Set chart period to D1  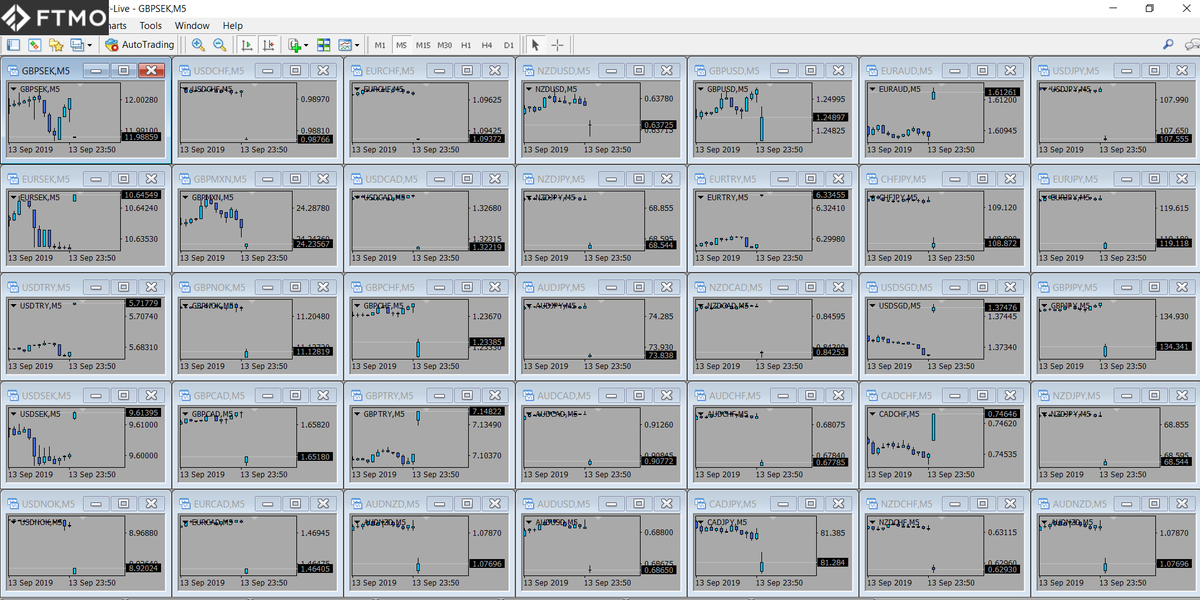coord(509,45)
